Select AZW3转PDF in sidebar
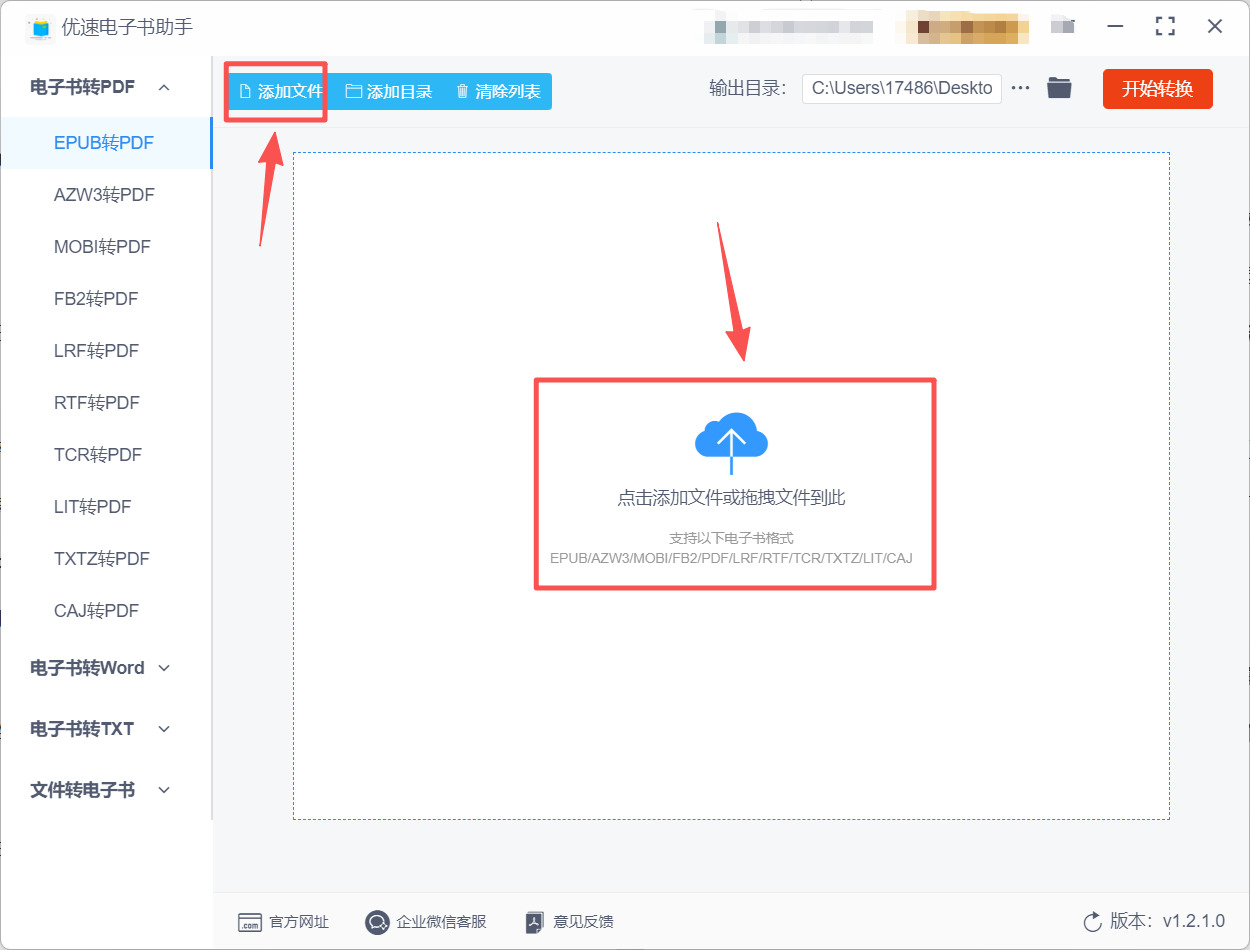 click(x=104, y=195)
